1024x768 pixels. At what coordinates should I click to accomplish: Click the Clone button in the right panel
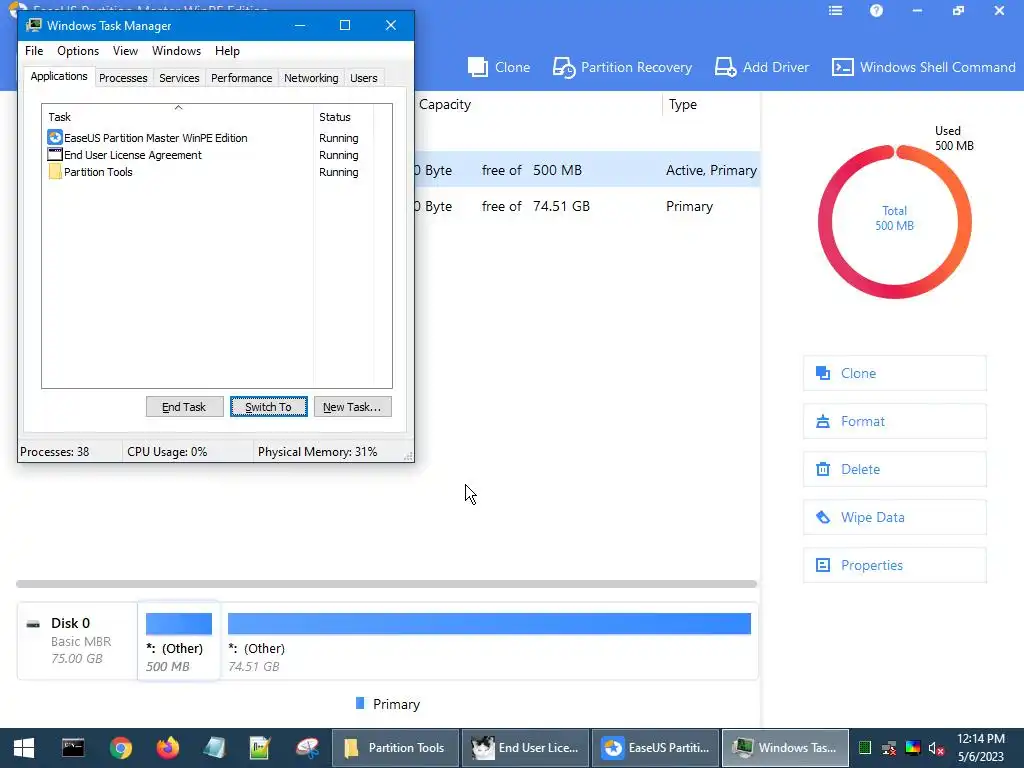point(895,373)
